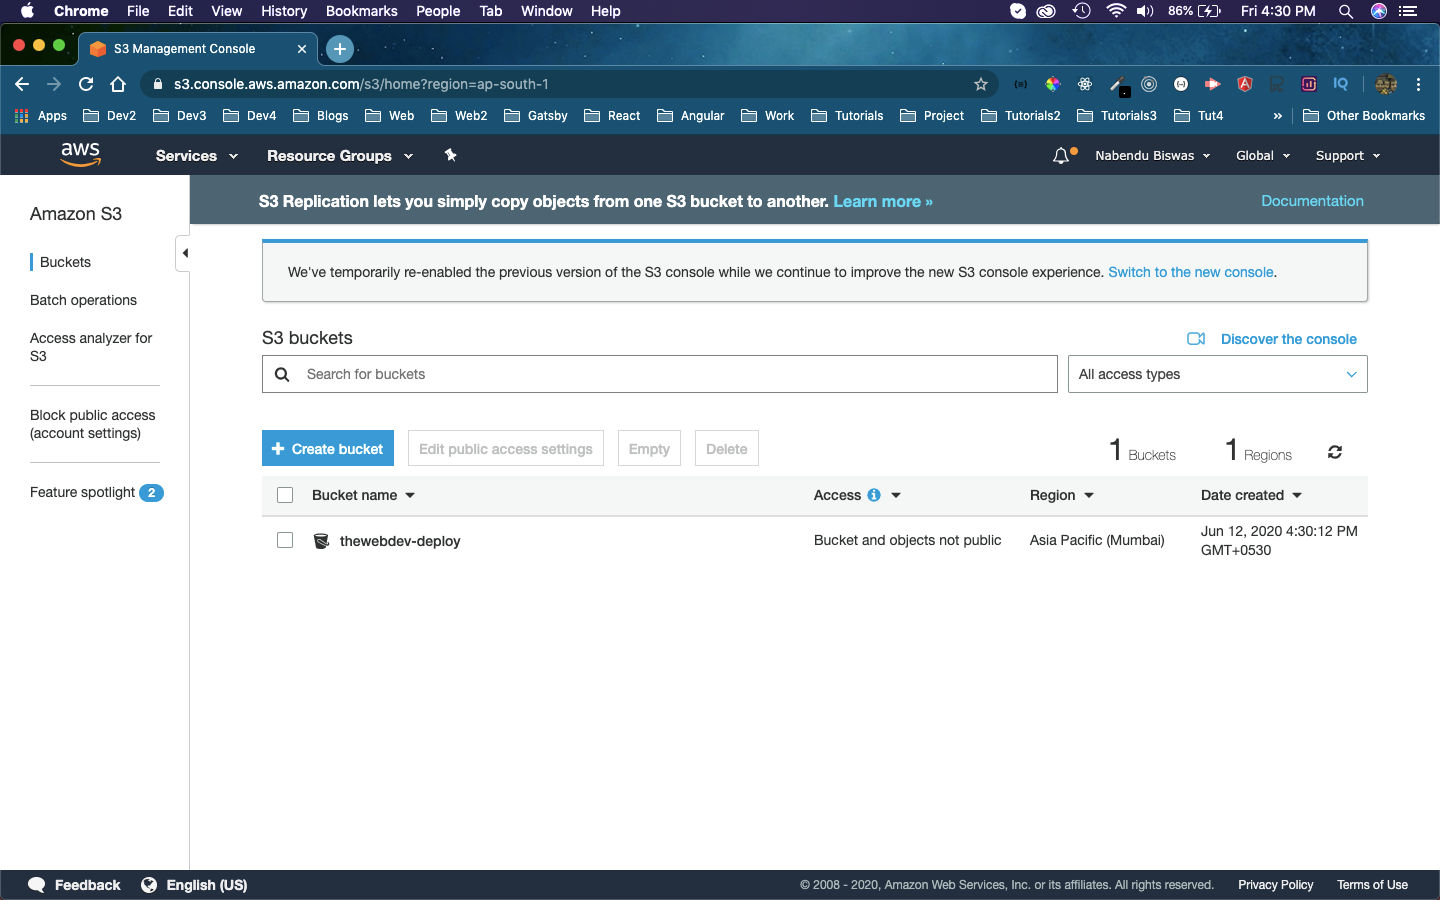Open the History menu
Screen dimensions: 1440x900
tap(284, 11)
